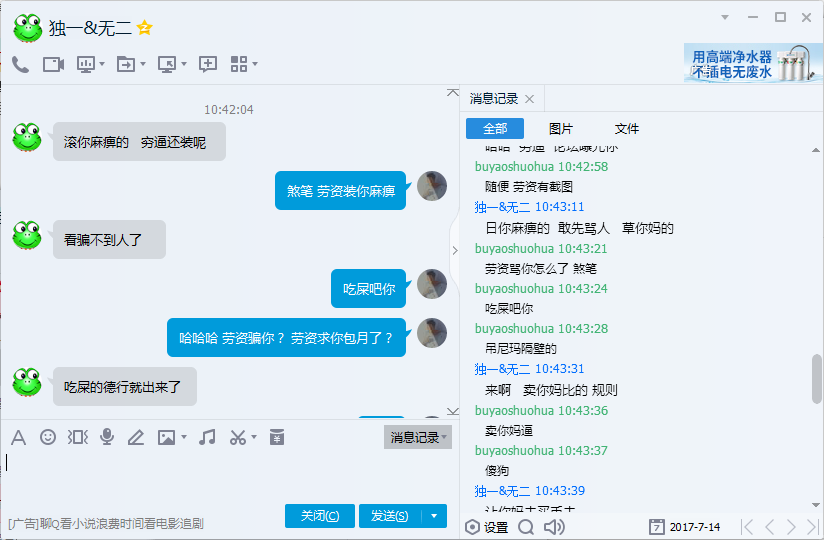Go to next page of history
Image resolution: width=824 pixels, height=540 pixels.
pyautogui.click(x=791, y=526)
